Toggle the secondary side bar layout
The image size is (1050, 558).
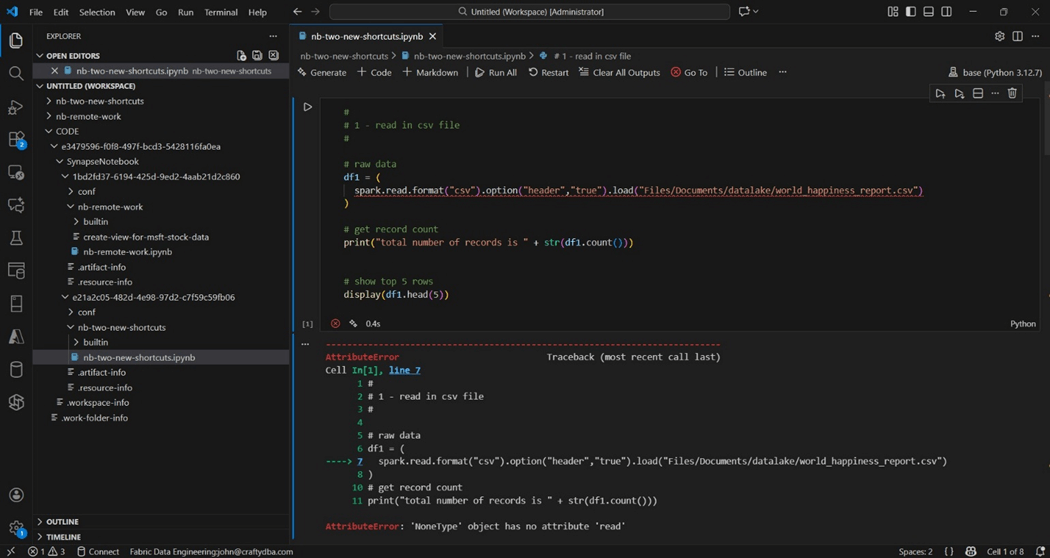(946, 12)
